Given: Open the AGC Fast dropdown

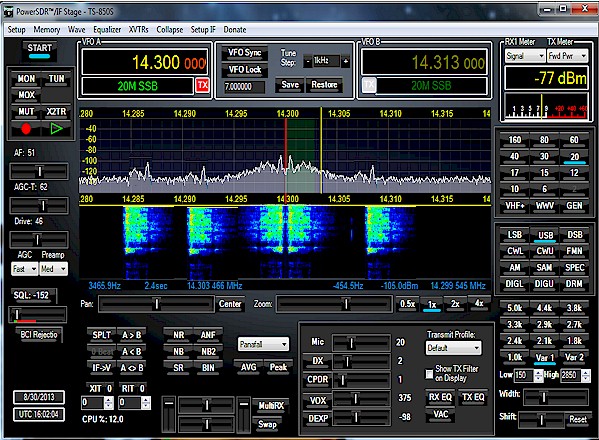Looking at the screenshot, I should (24, 269).
